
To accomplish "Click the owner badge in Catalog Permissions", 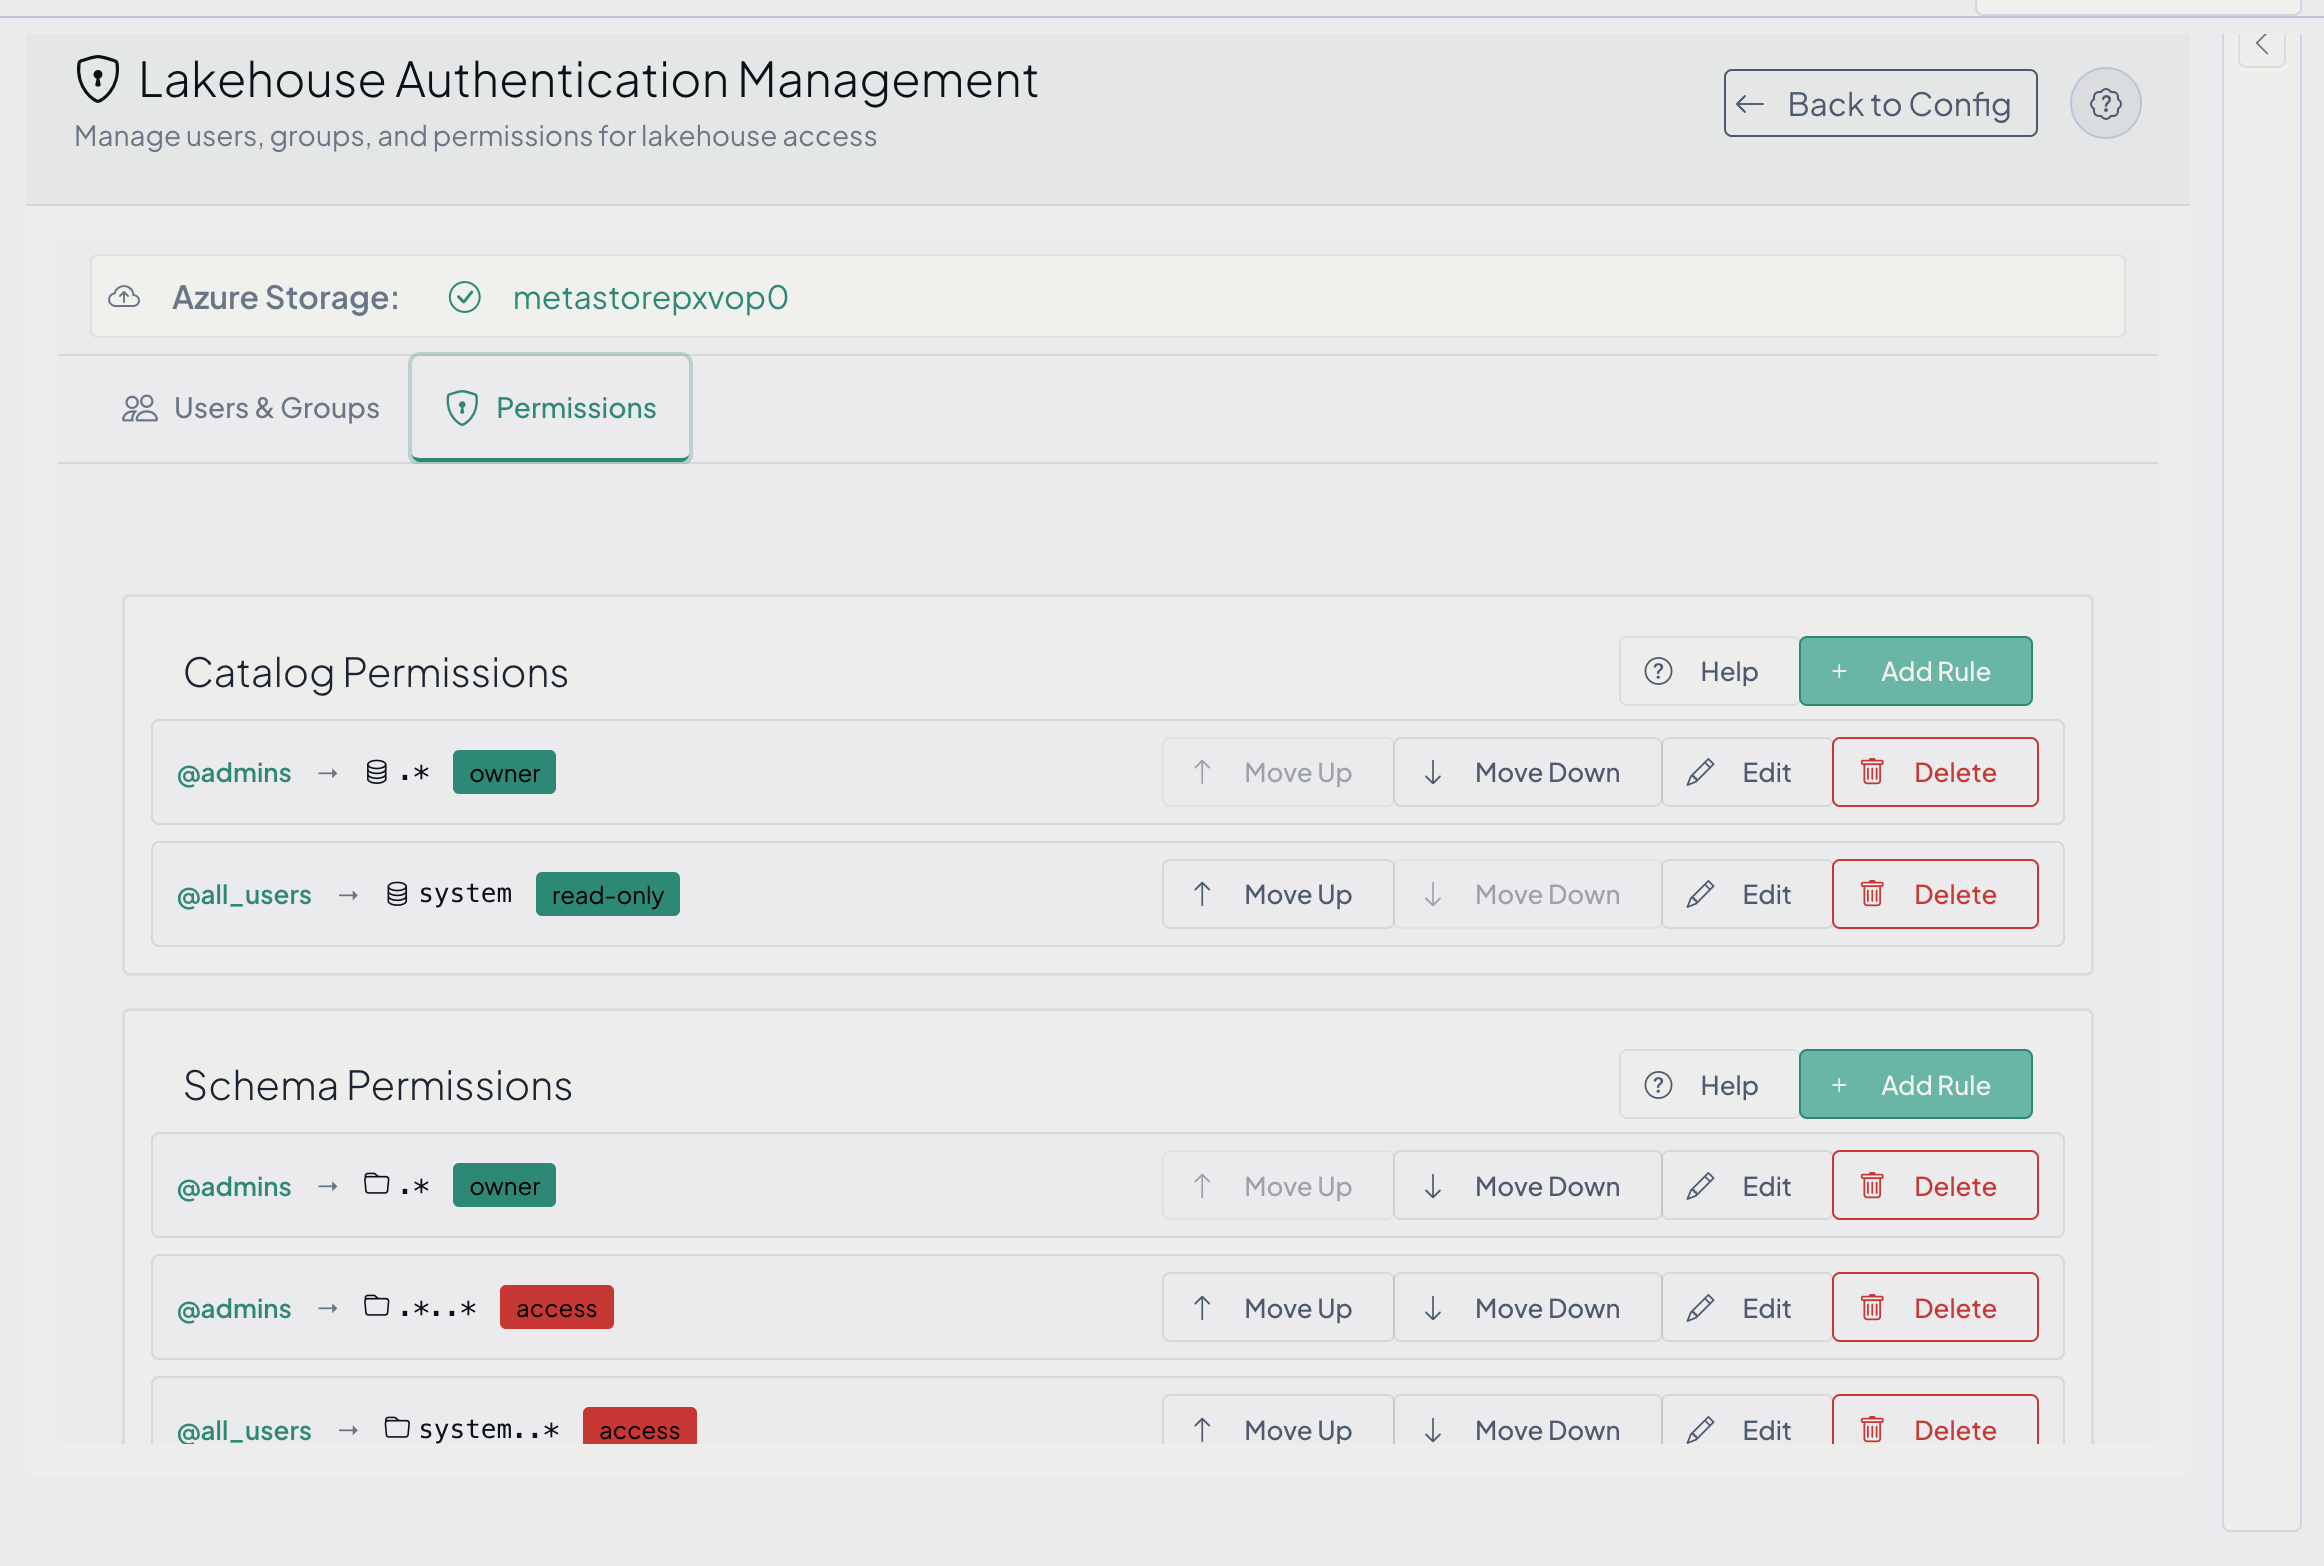I will (504, 772).
